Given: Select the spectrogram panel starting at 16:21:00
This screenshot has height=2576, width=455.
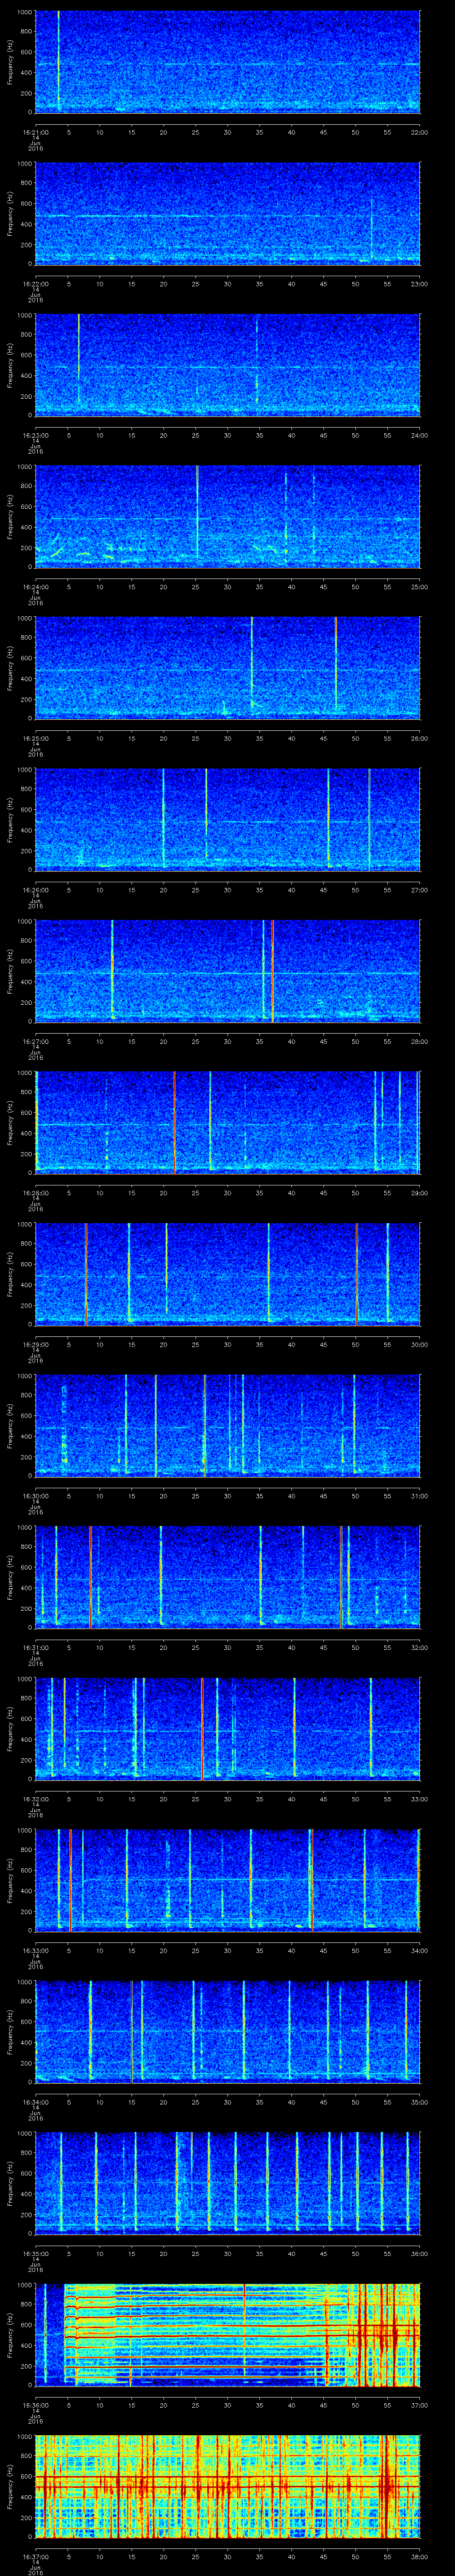Looking at the screenshot, I should point(228,62).
